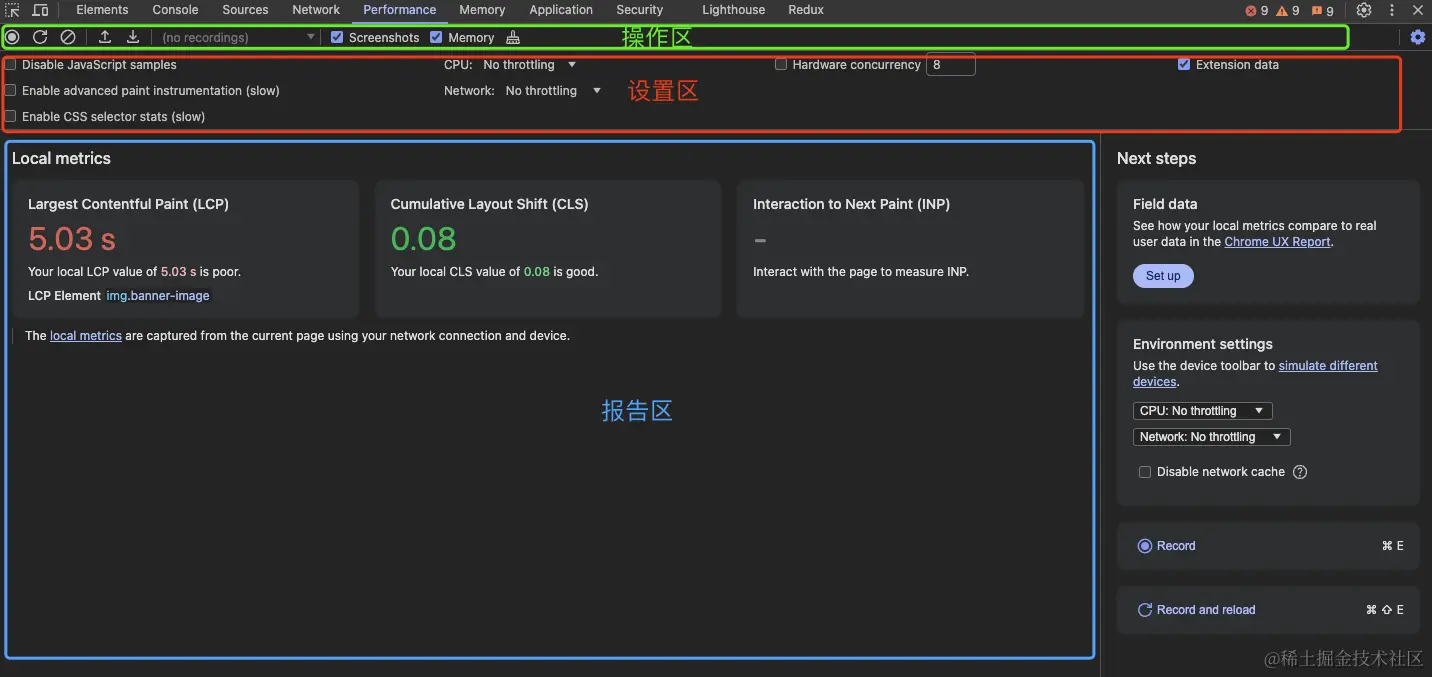This screenshot has width=1432, height=677.
Task: Select the Performance tab
Action: [x=399, y=10]
